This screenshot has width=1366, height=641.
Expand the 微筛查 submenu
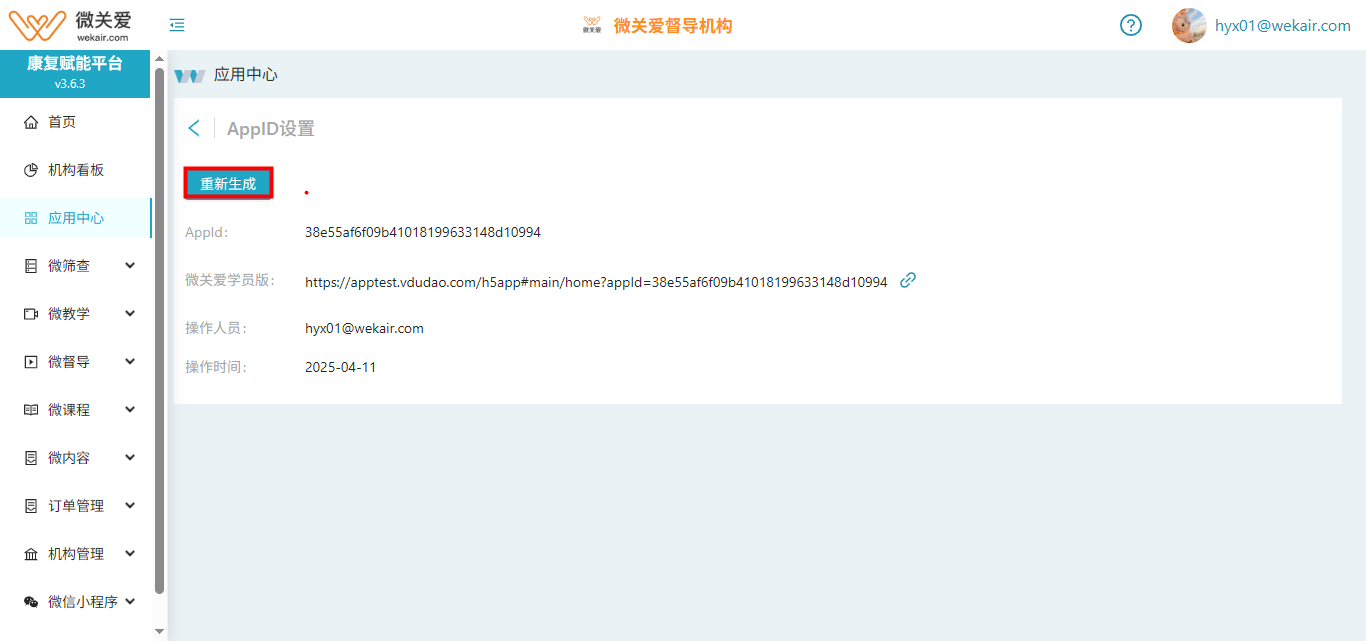point(130,266)
